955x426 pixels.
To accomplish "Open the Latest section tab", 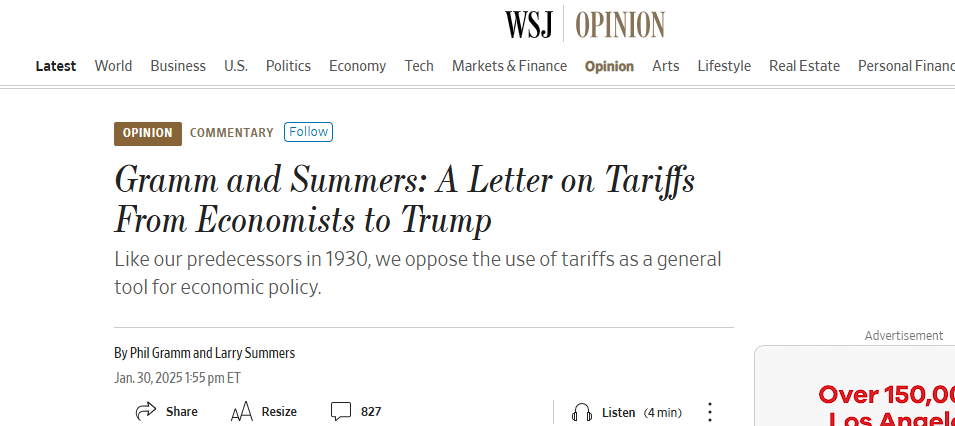I will pyautogui.click(x=56, y=66).
